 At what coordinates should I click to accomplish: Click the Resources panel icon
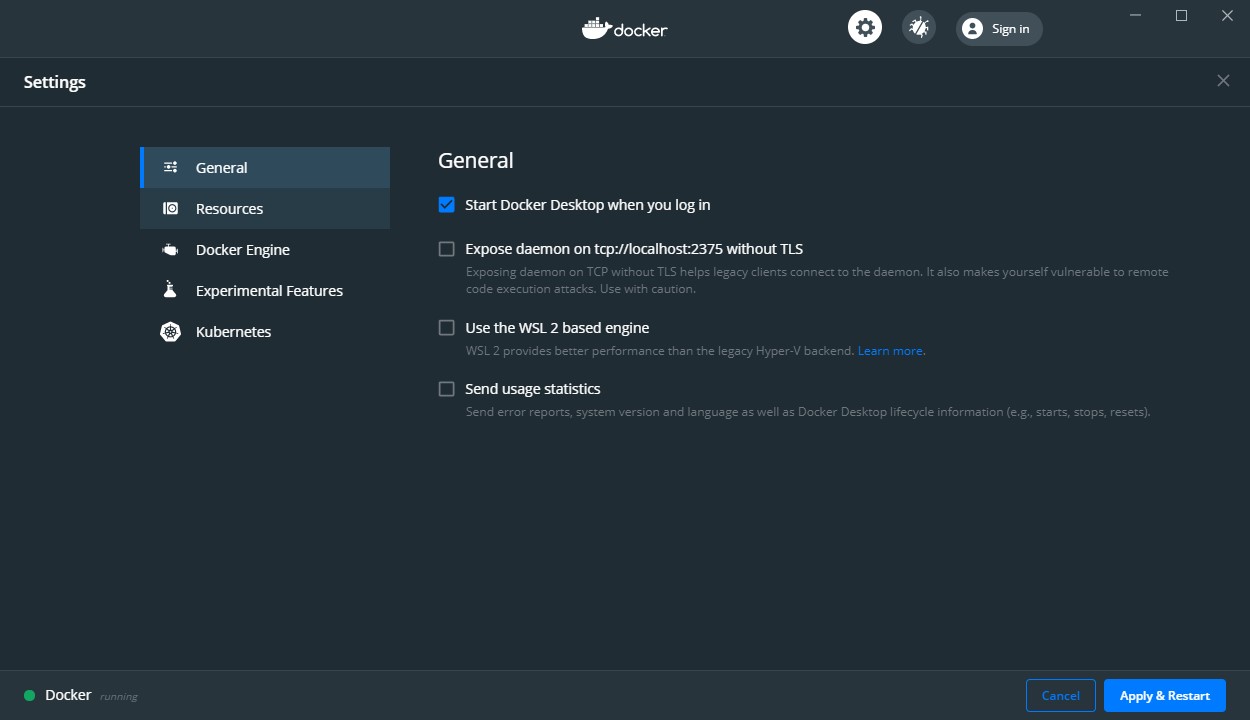point(170,208)
